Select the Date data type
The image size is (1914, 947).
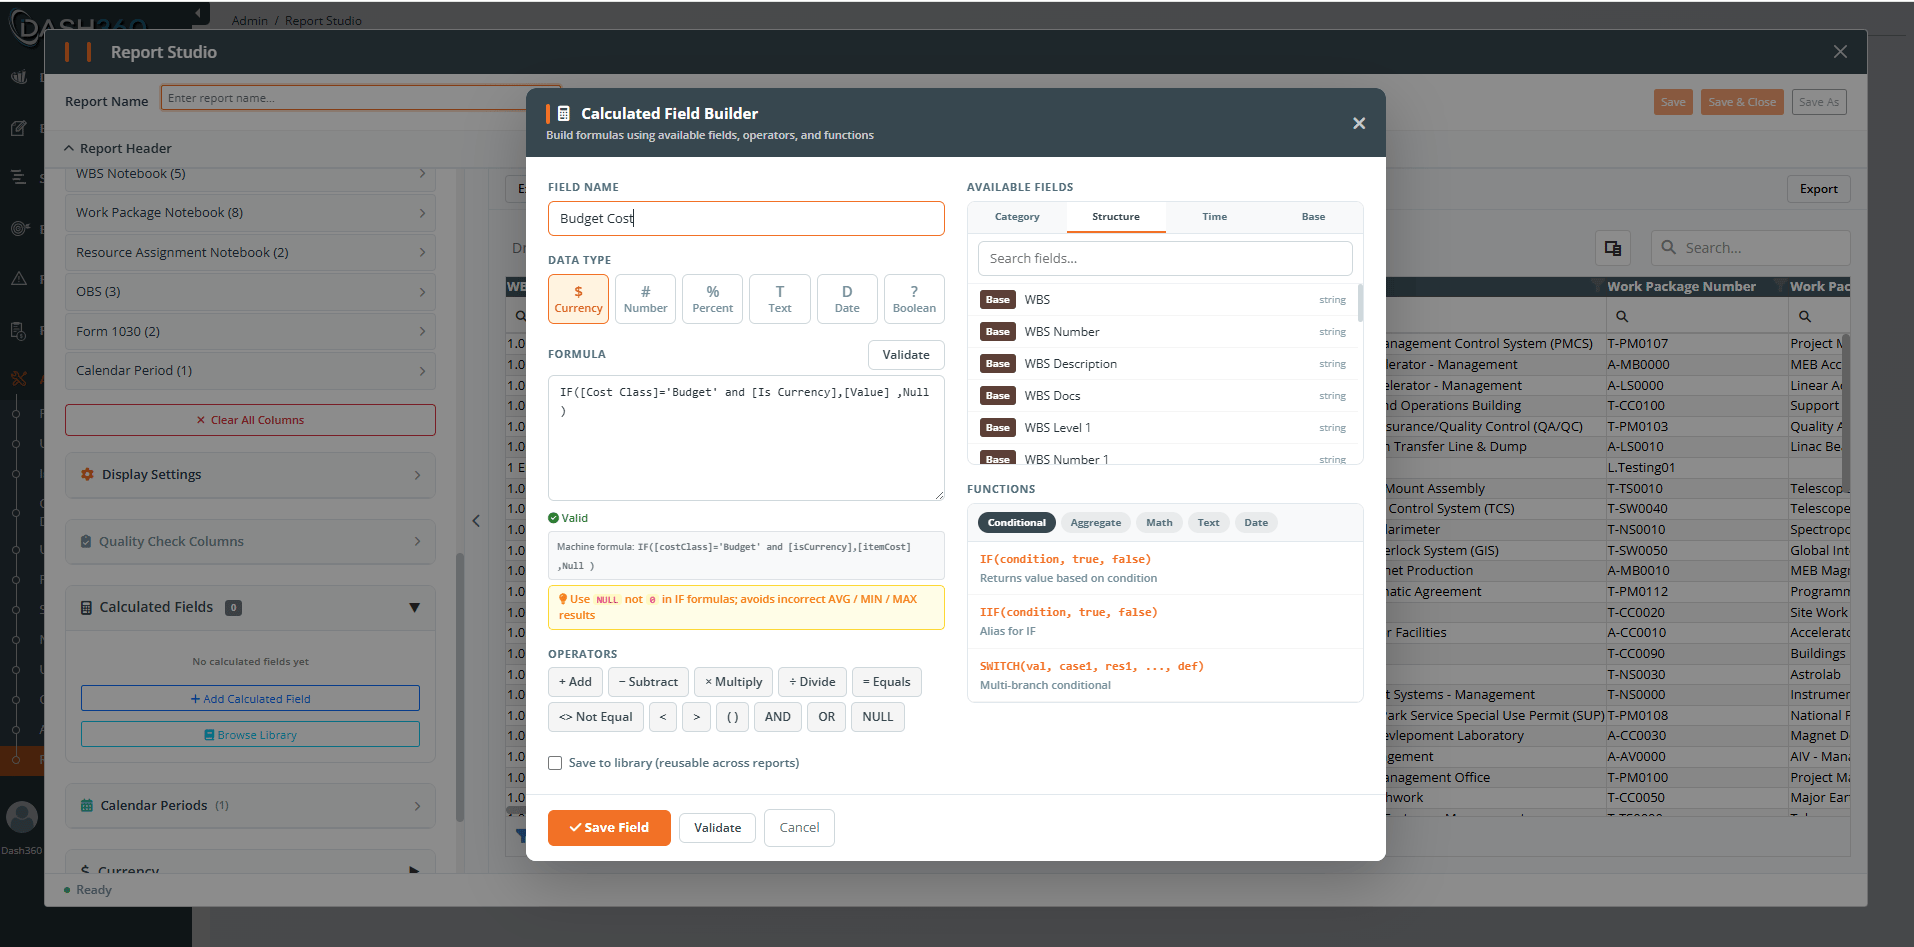pos(847,299)
